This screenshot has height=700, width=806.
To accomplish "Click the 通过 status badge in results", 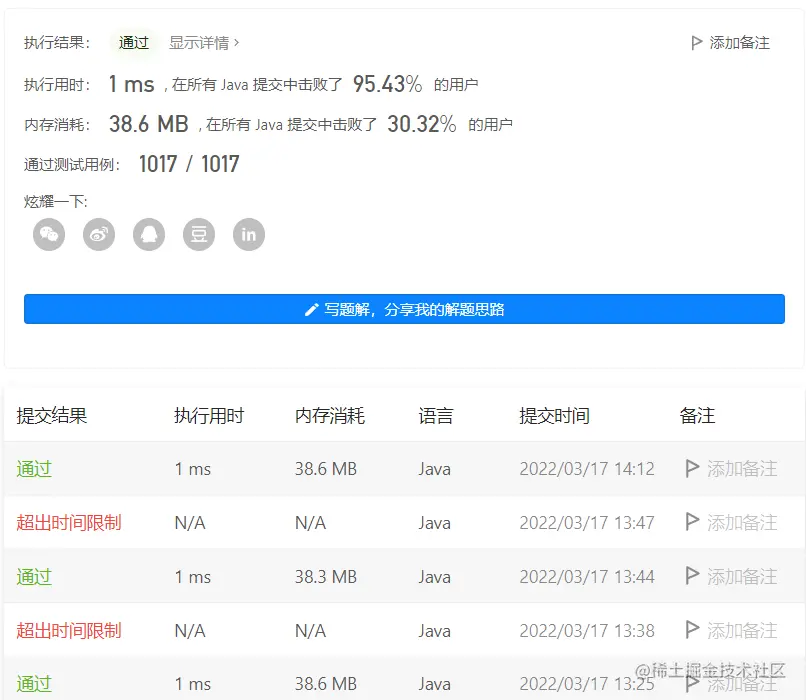I will coord(134,43).
